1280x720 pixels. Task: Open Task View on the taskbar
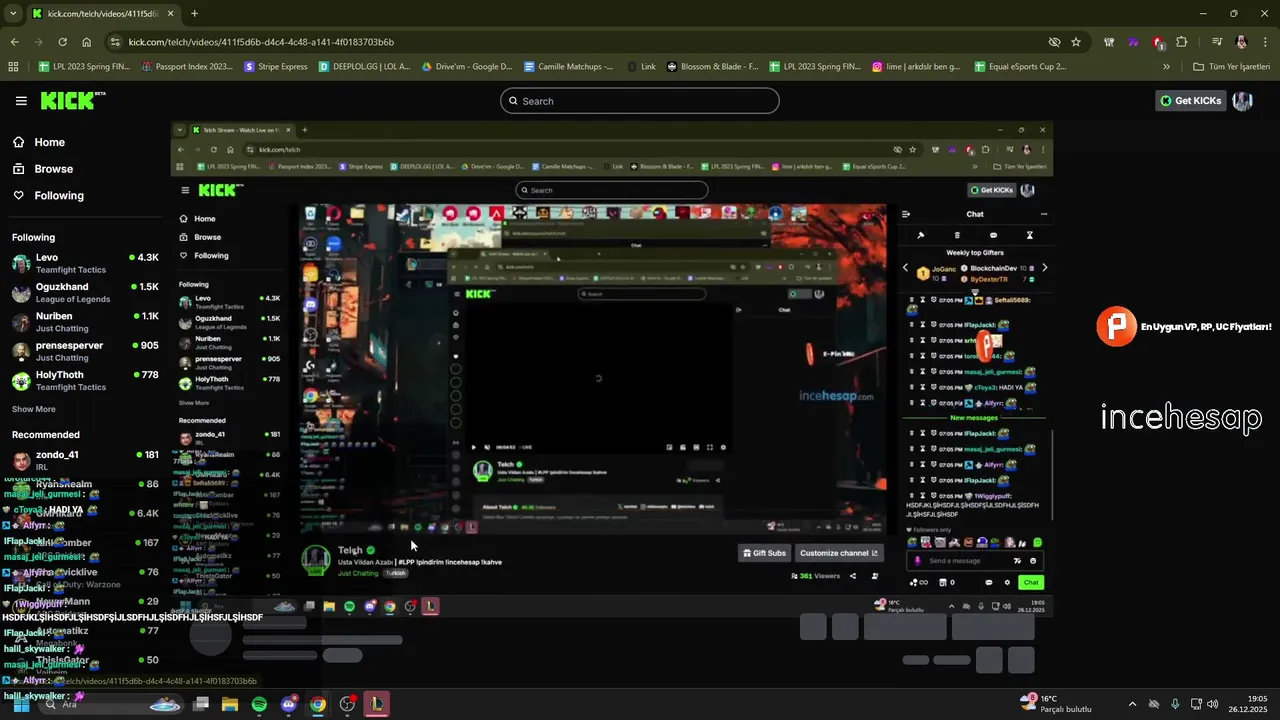201,704
